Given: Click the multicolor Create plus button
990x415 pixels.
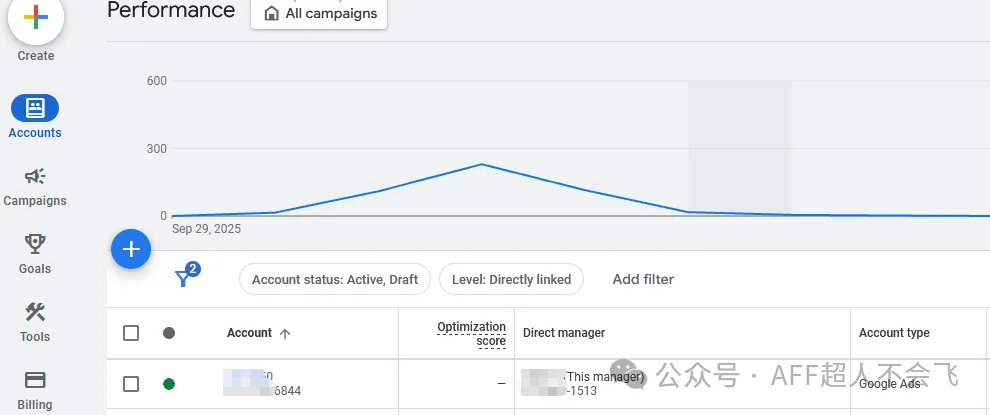Looking at the screenshot, I should [36, 18].
